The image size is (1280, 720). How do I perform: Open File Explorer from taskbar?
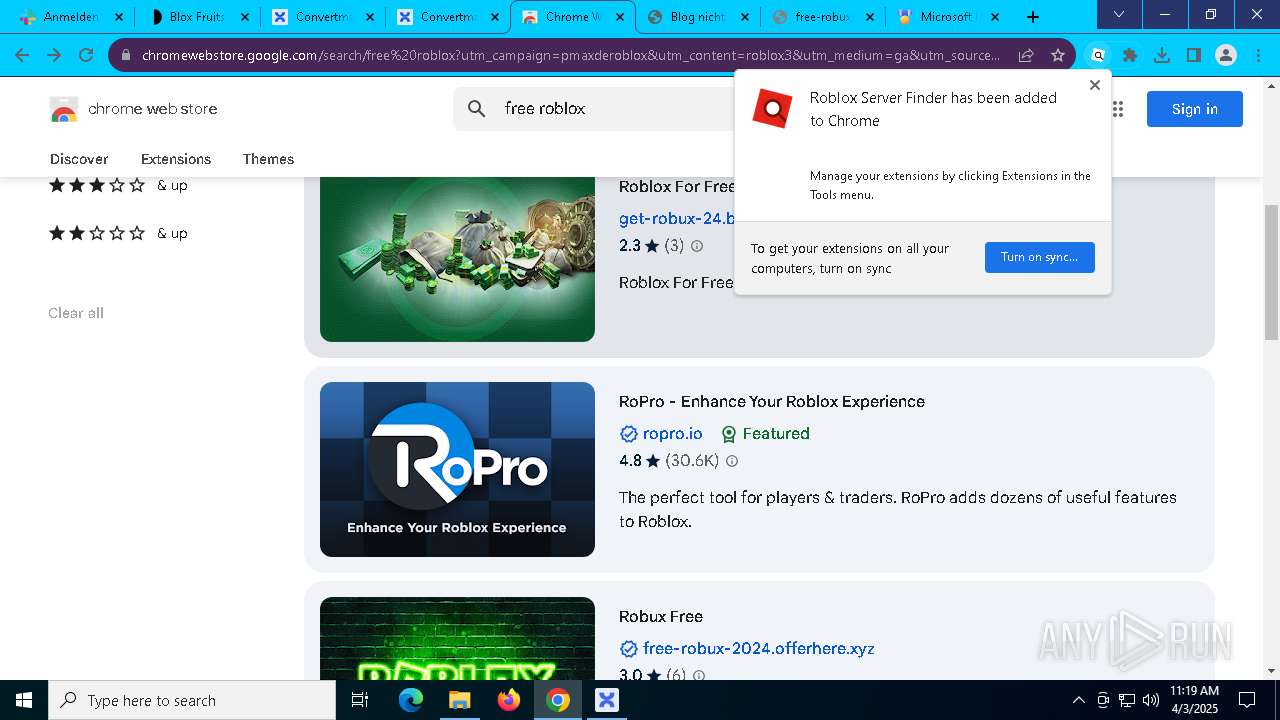(459, 700)
